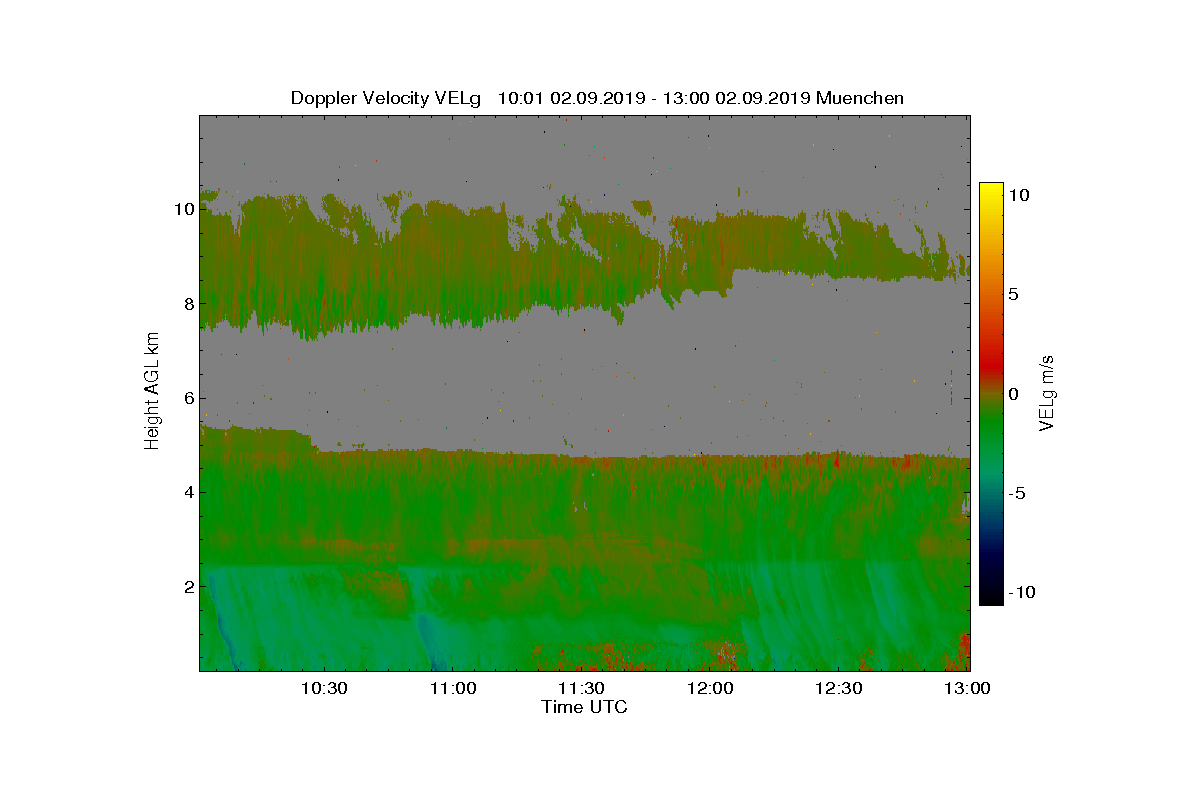Click the colorbar tick label 5
1200x800 pixels.
pyautogui.click(x=1013, y=295)
